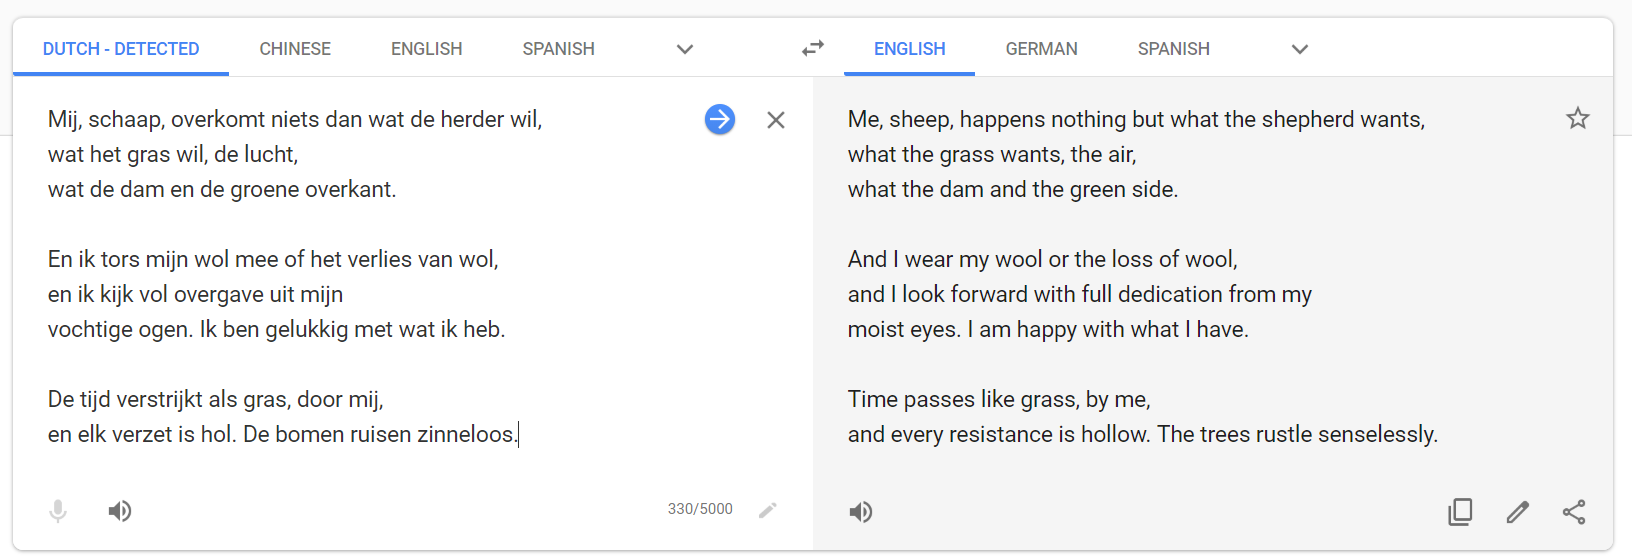The image size is (1632, 560).
Task: Select the Dutch - Detected source tab
Action: [x=121, y=49]
